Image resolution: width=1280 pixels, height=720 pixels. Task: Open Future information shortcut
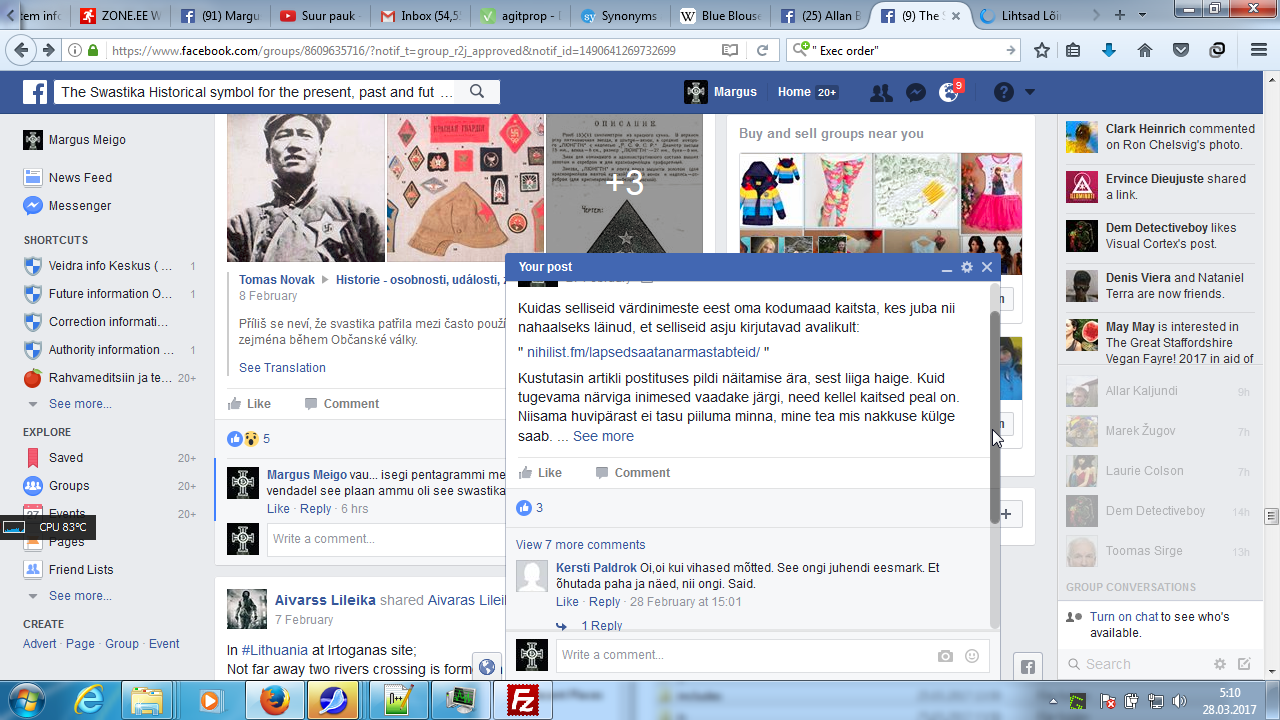[110, 294]
